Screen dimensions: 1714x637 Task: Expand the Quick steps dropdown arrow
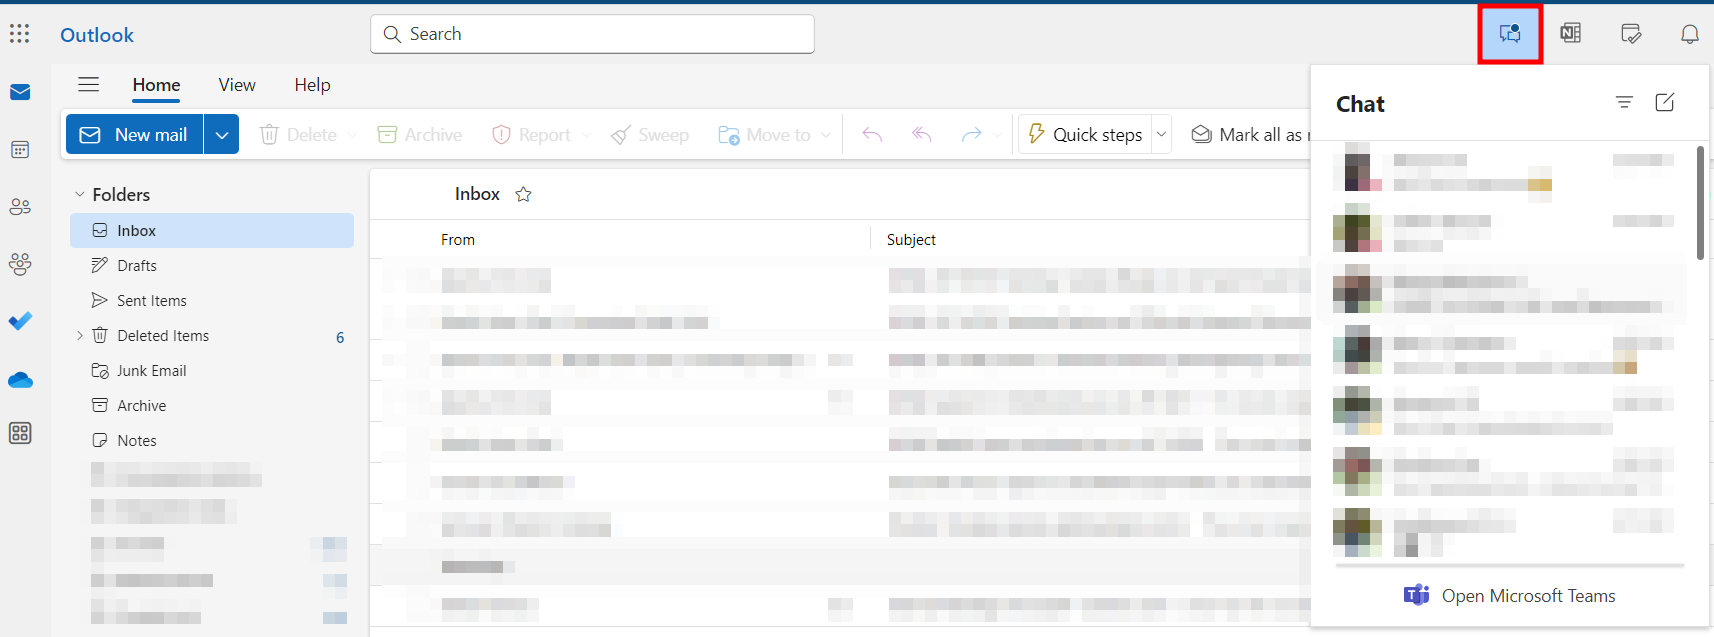pyautogui.click(x=1161, y=135)
